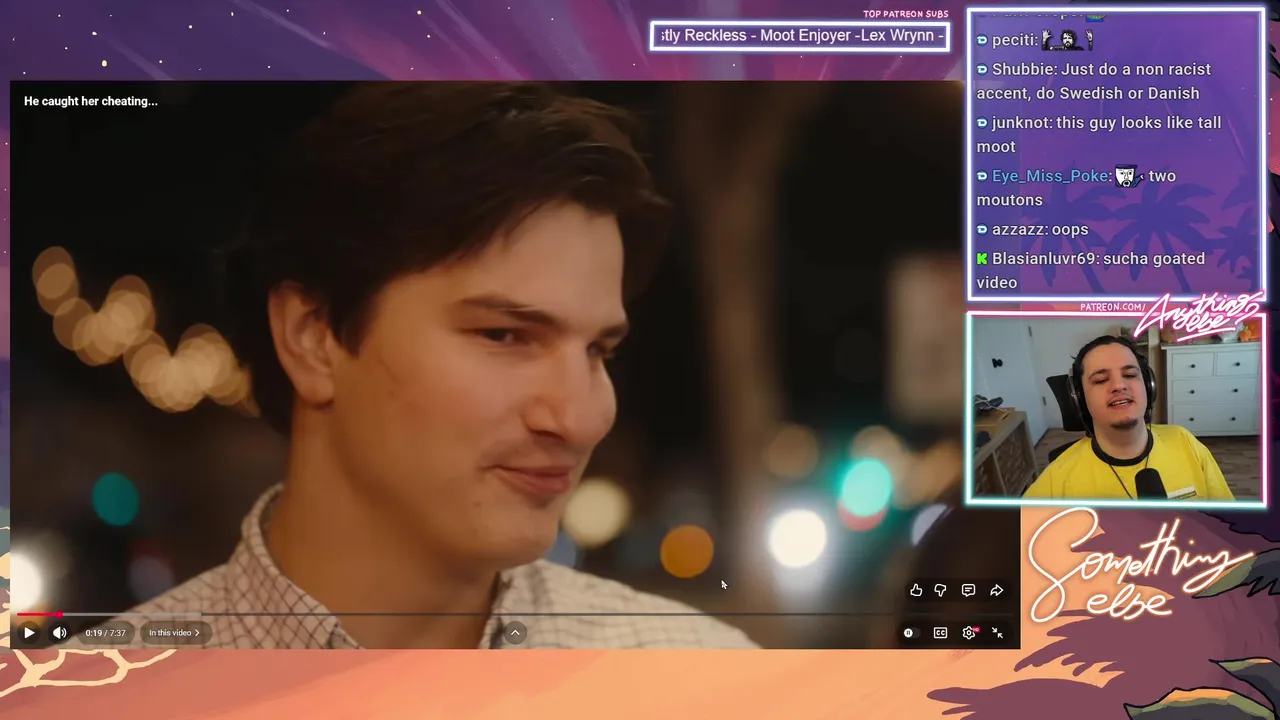The height and width of the screenshot is (720, 1280).
Task: Click peciti's emote chat message
Action: 1035,40
